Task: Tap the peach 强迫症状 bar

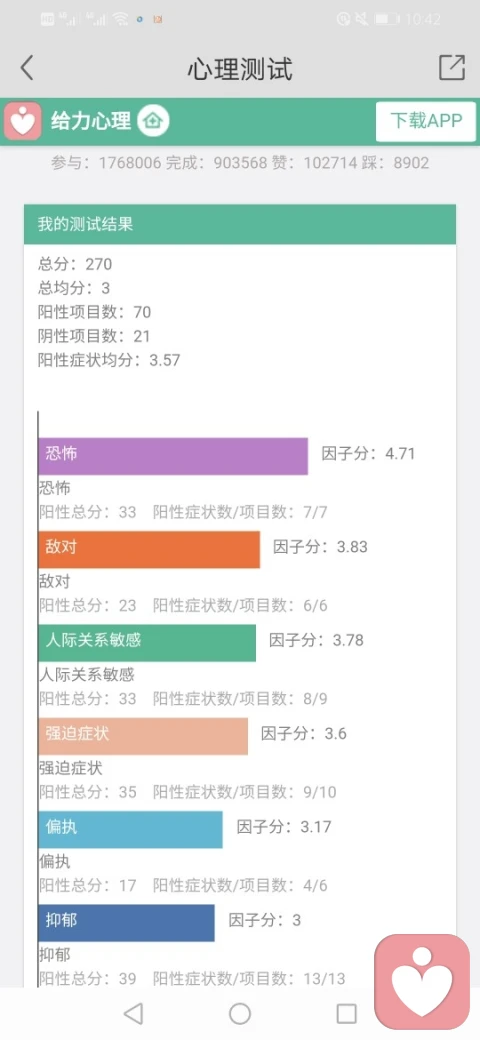Action: (143, 736)
